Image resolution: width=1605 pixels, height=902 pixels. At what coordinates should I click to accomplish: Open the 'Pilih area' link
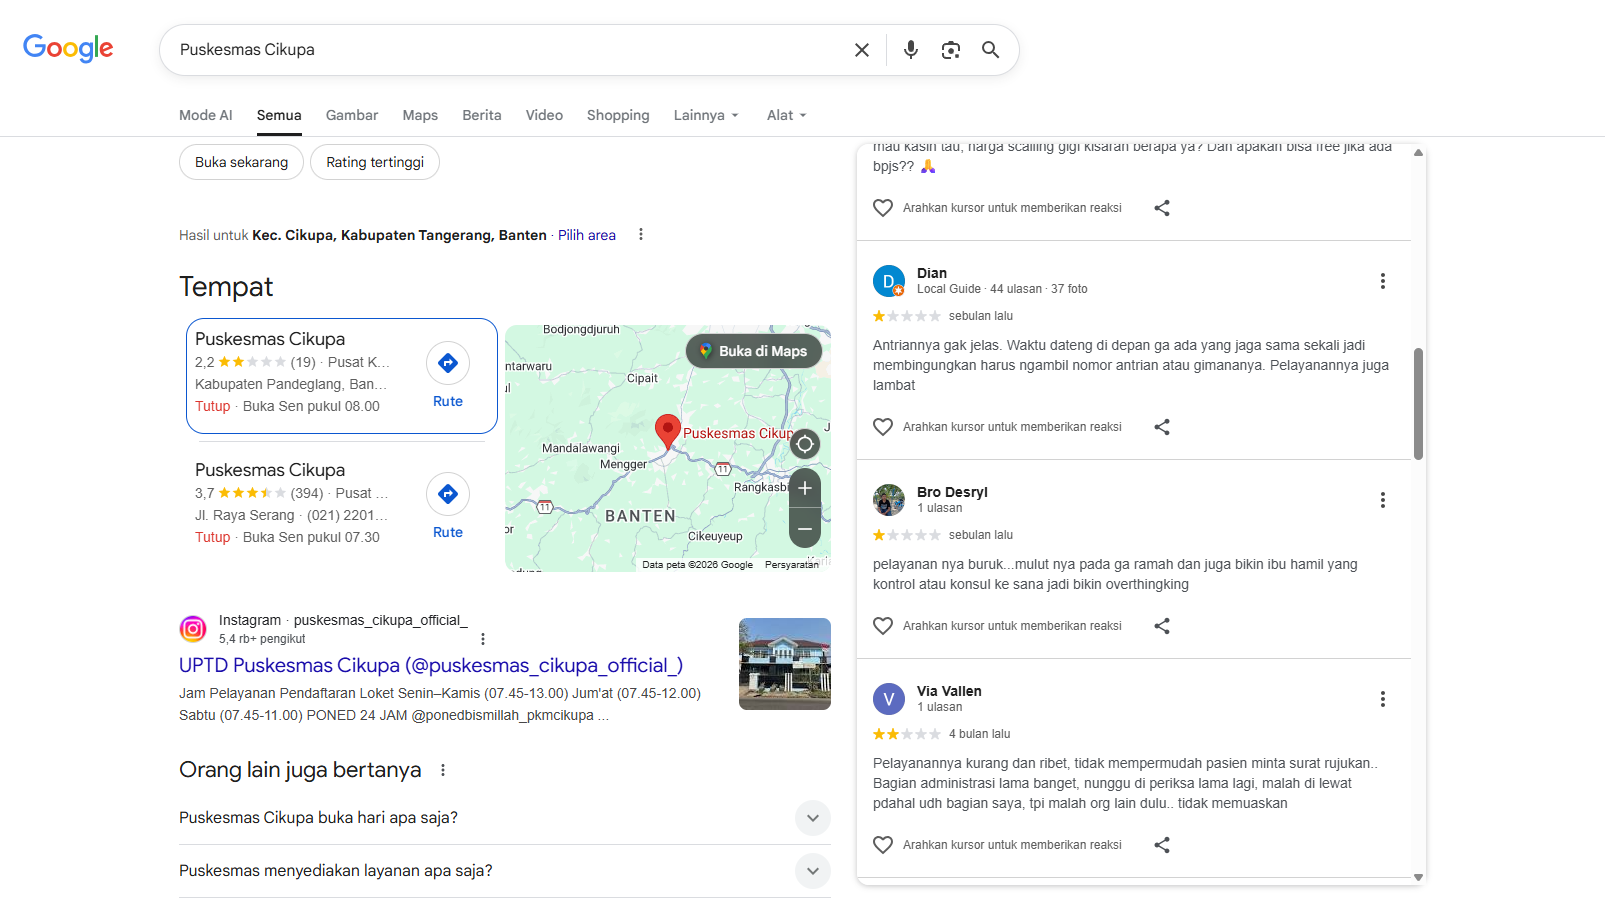[x=586, y=234]
